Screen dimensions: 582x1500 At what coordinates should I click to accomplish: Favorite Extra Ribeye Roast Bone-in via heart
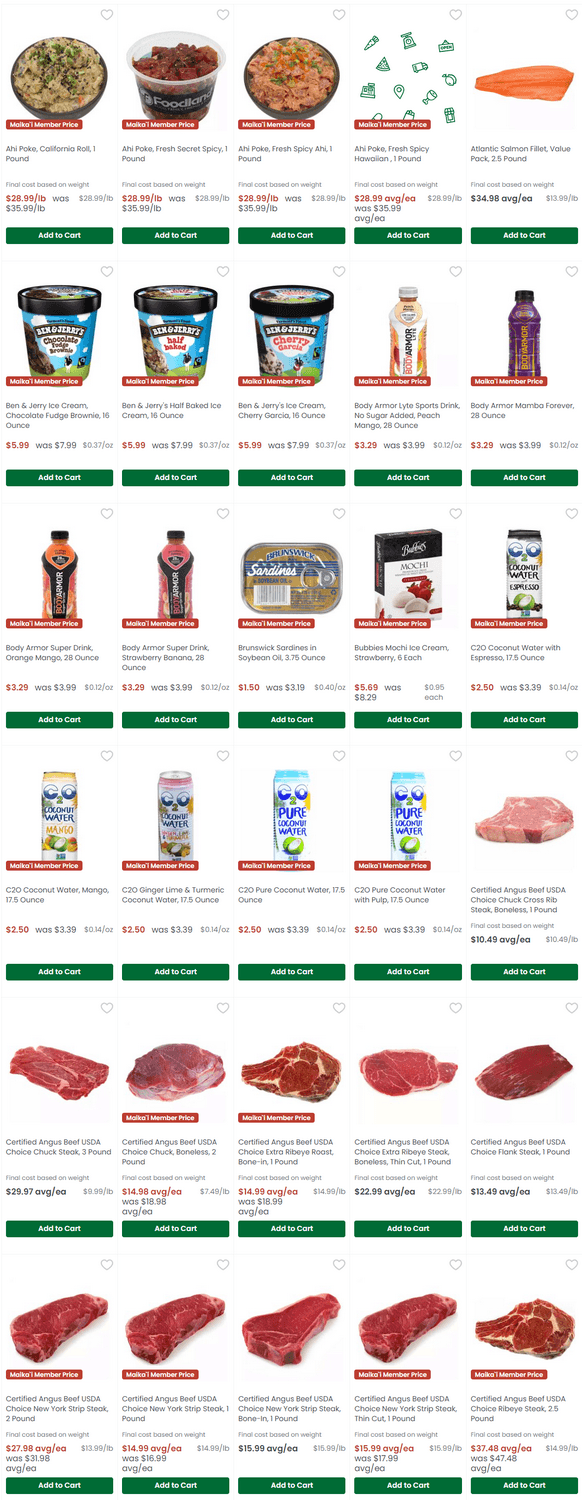click(339, 1008)
